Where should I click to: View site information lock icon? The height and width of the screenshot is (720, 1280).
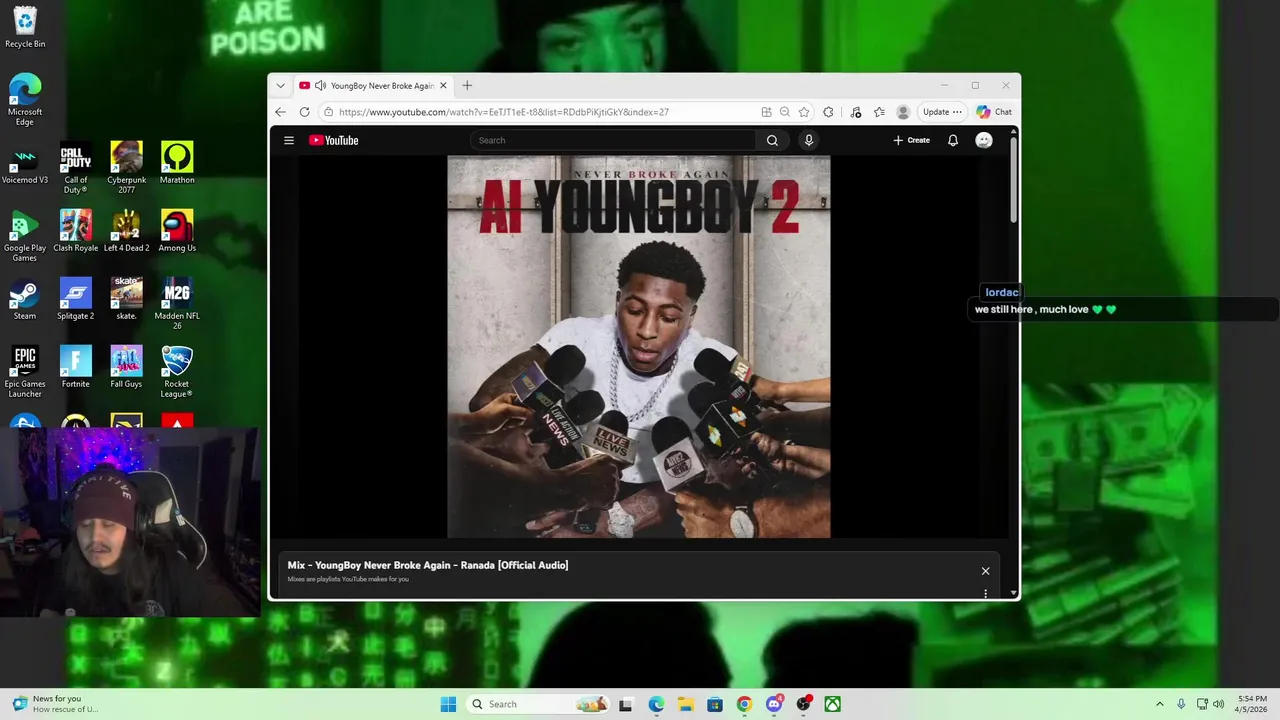(328, 112)
